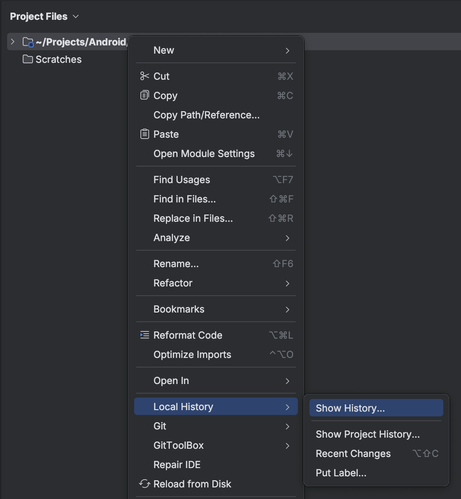Open the Git submenu
The height and width of the screenshot is (499, 461).
216,426
